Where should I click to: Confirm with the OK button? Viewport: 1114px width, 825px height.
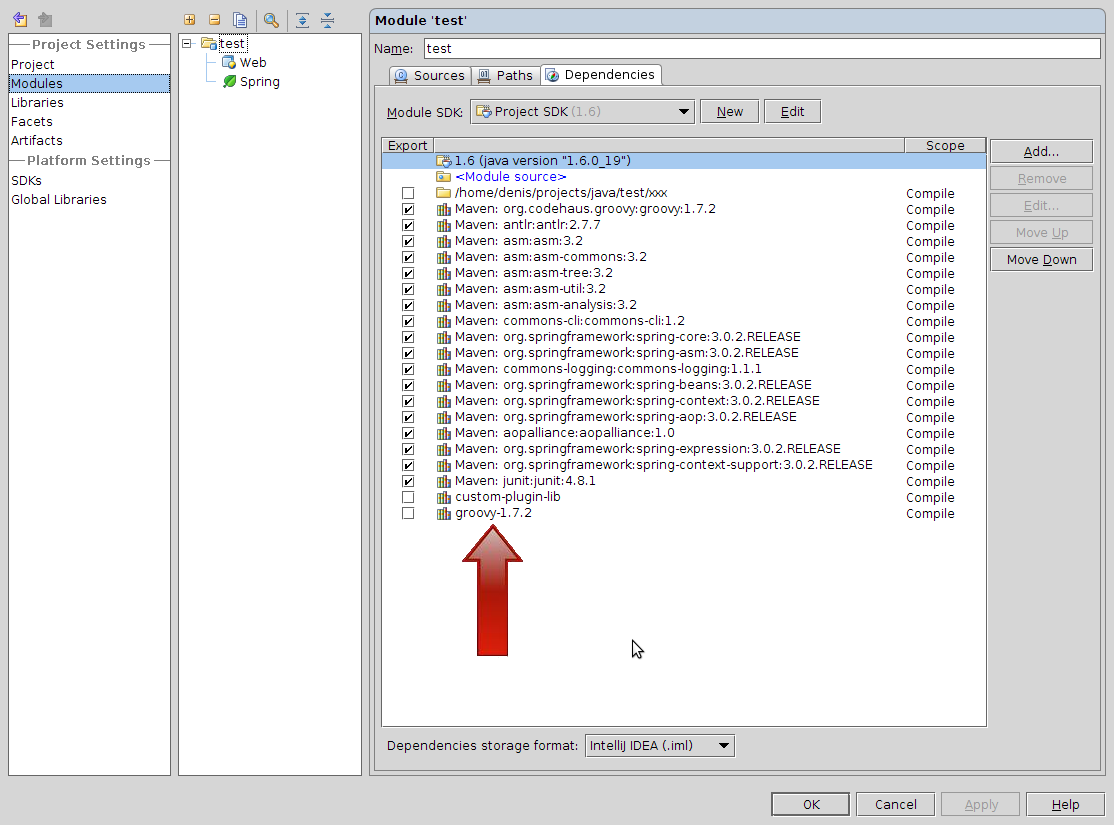pyautogui.click(x=811, y=804)
